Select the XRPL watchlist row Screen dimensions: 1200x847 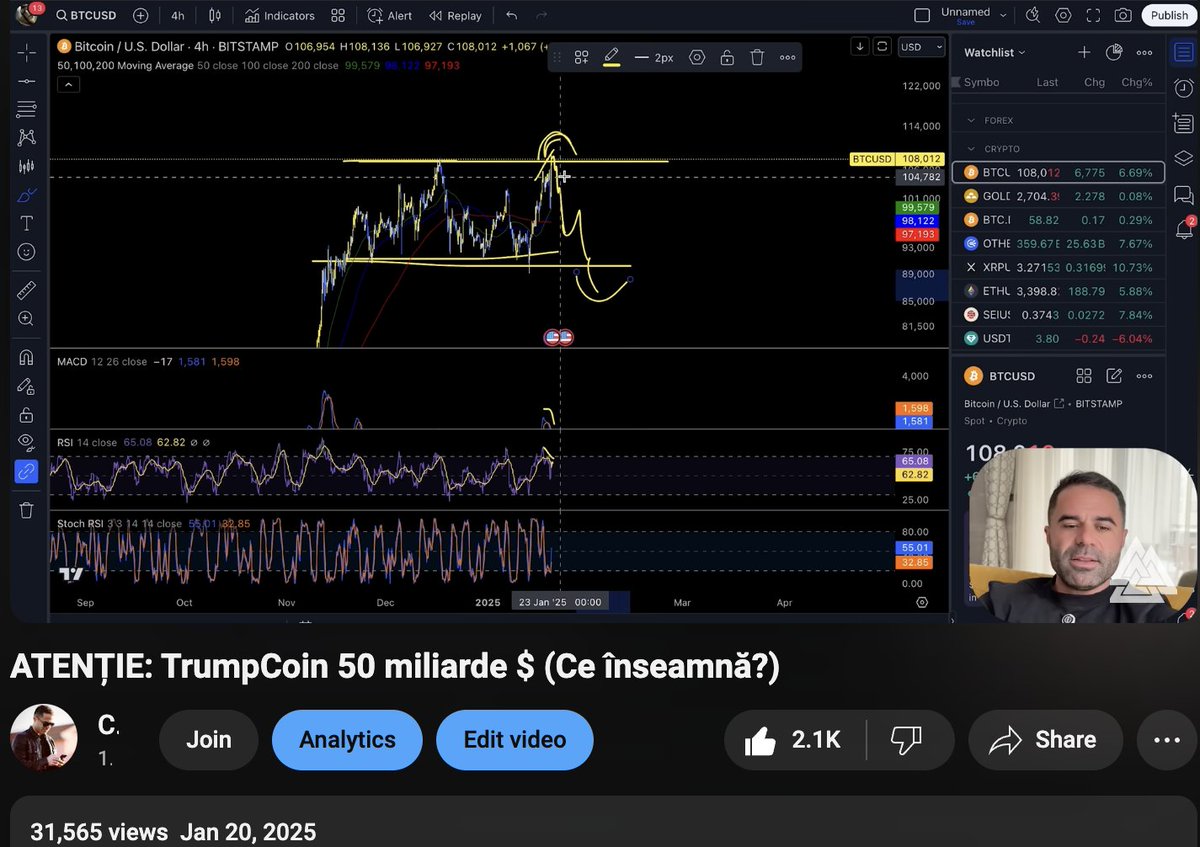pyautogui.click(x=1058, y=268)
